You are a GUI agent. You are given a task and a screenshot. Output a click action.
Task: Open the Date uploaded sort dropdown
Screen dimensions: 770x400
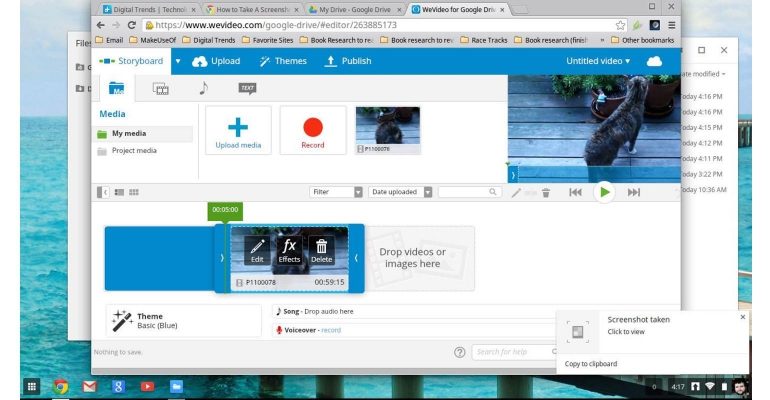point(400,192)
